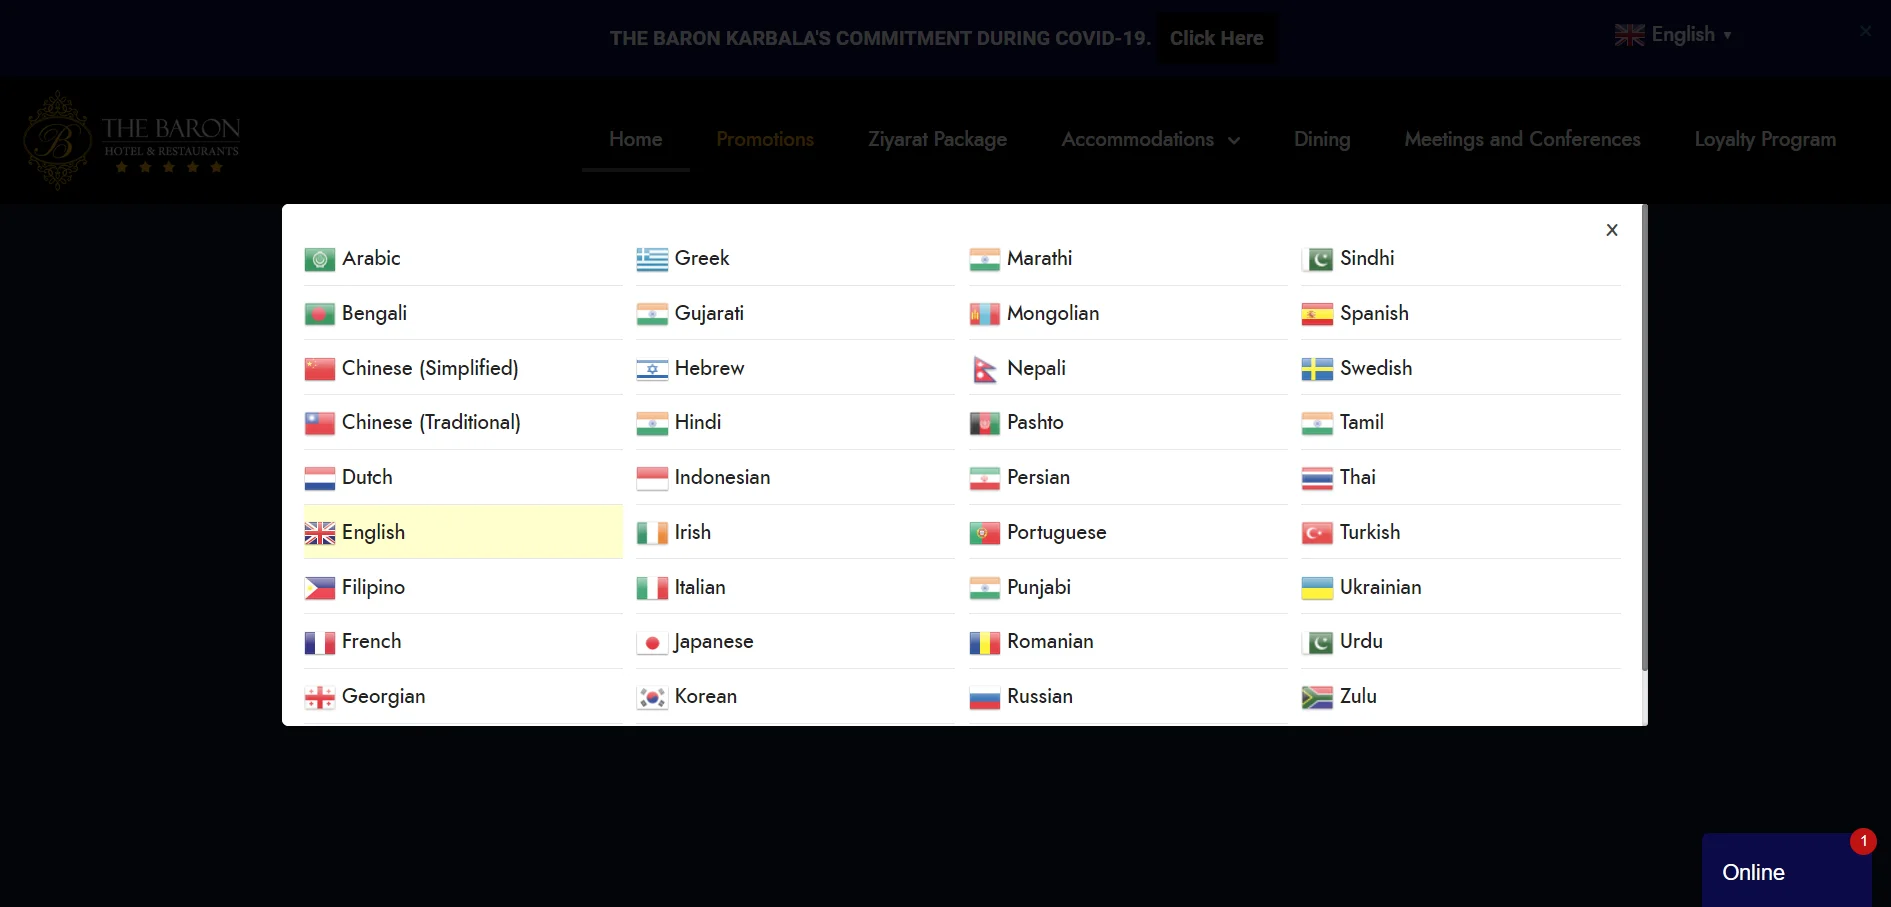Click the Arabic language flag icon
The height and width of the screenshot is (907, 1891).
tap(319, 260)
